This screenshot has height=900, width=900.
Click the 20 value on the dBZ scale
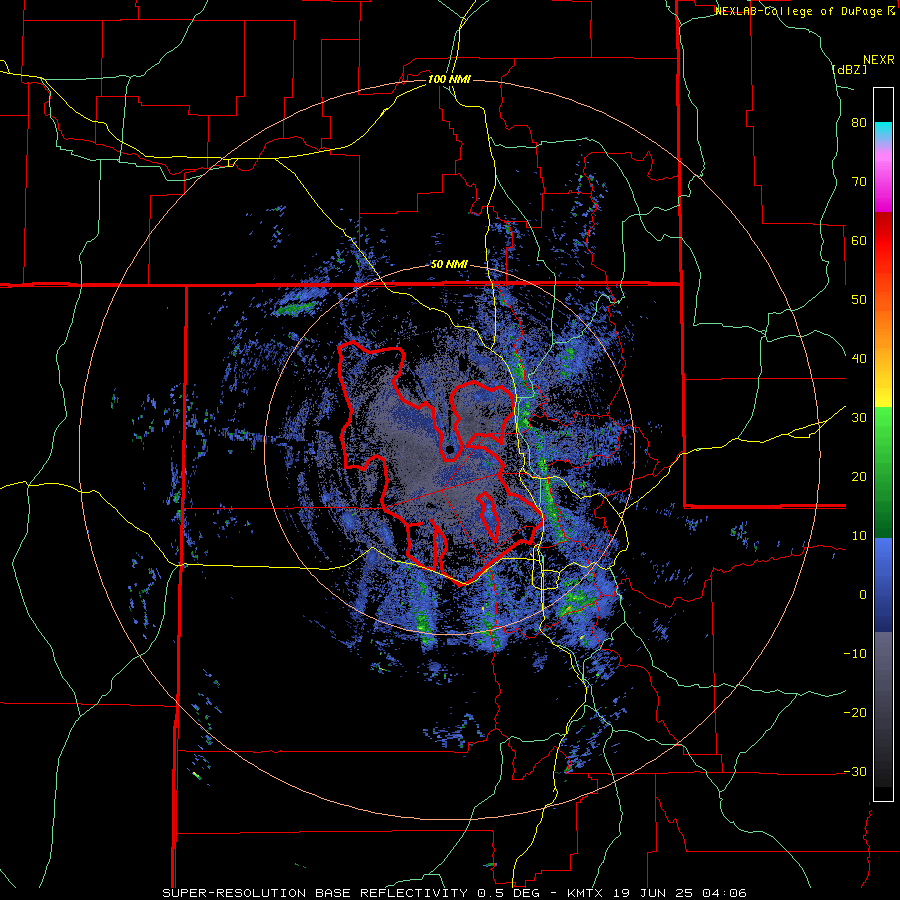(859, 477)
